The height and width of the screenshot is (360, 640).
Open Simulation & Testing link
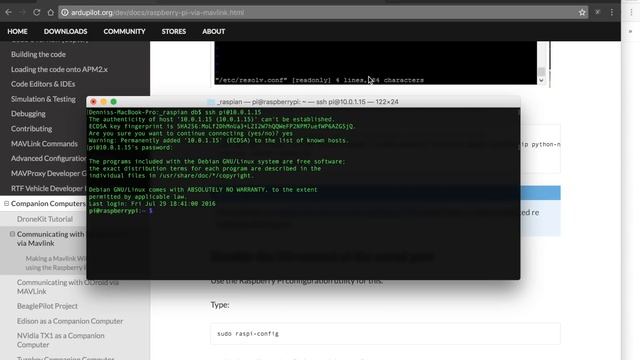[x=43, y=99]
